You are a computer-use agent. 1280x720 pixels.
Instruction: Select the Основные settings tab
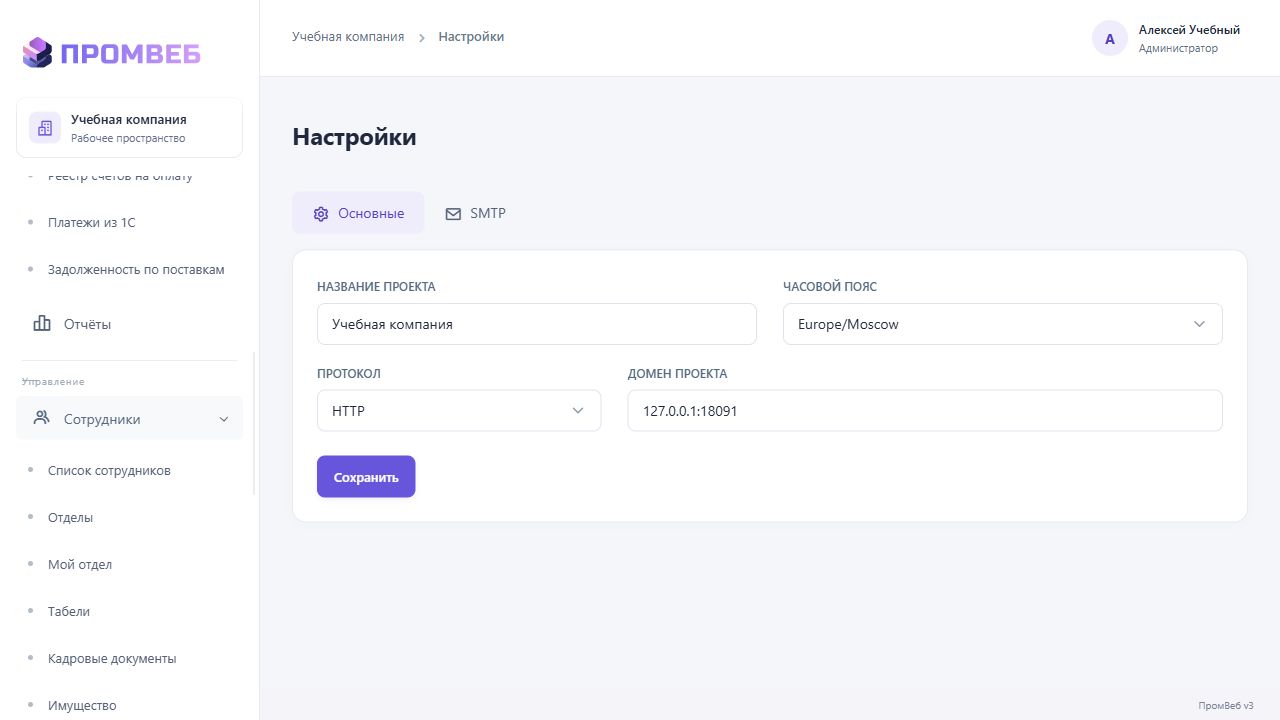click(358, 213)
